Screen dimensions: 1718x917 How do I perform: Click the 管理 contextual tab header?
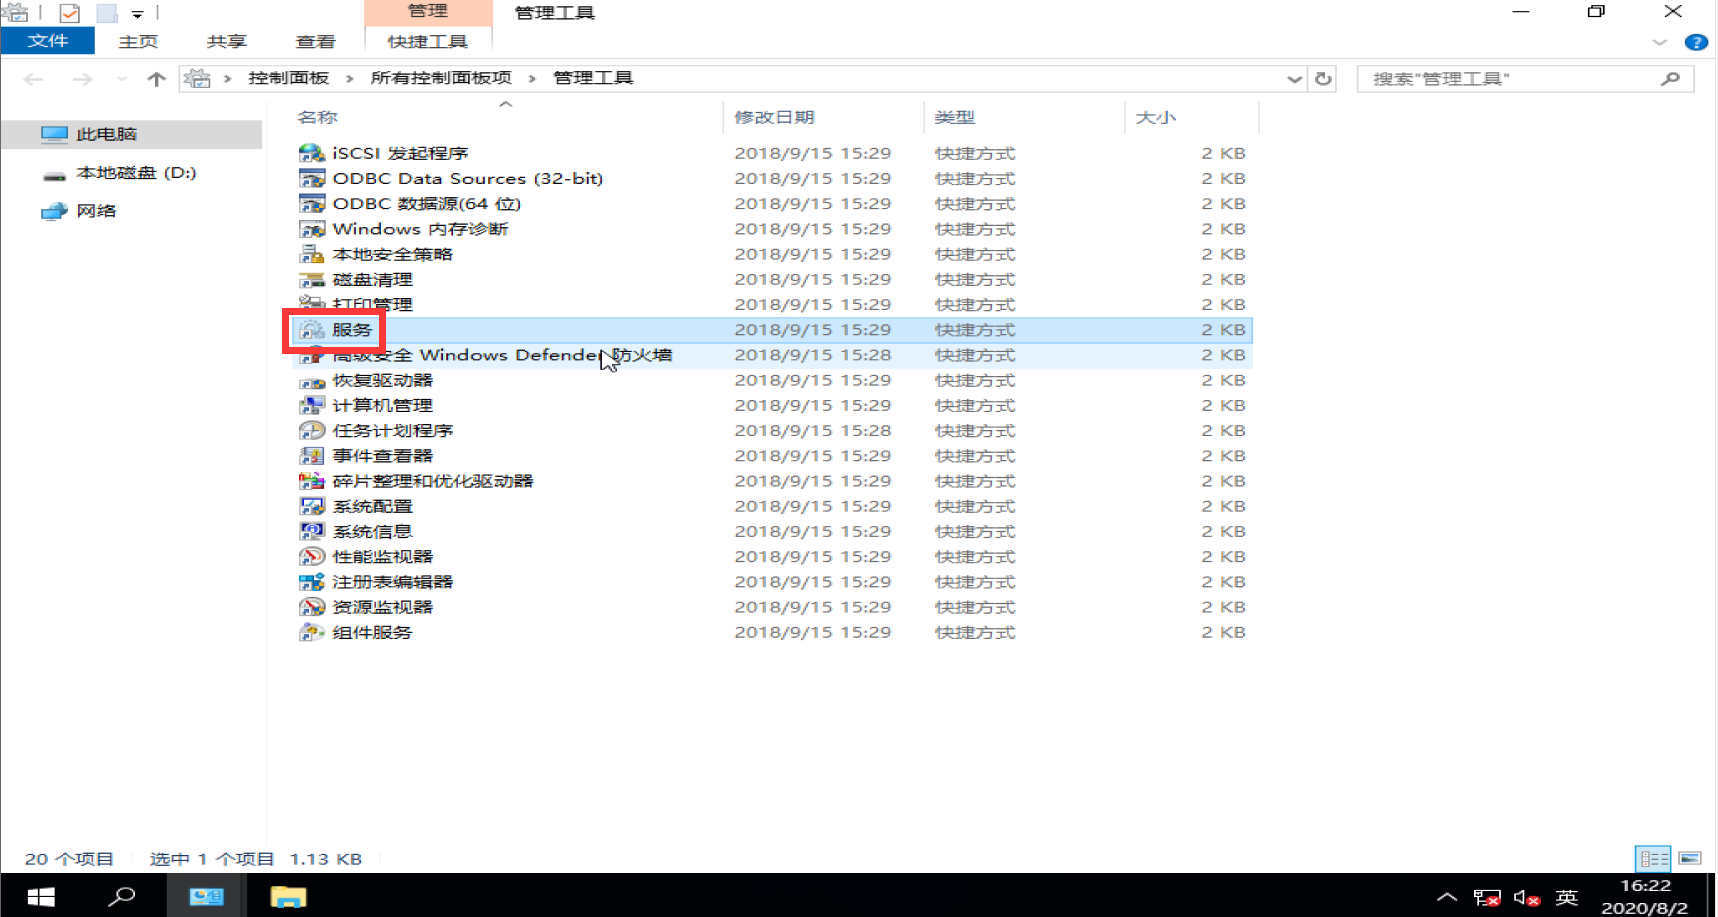tap(428, 12)
